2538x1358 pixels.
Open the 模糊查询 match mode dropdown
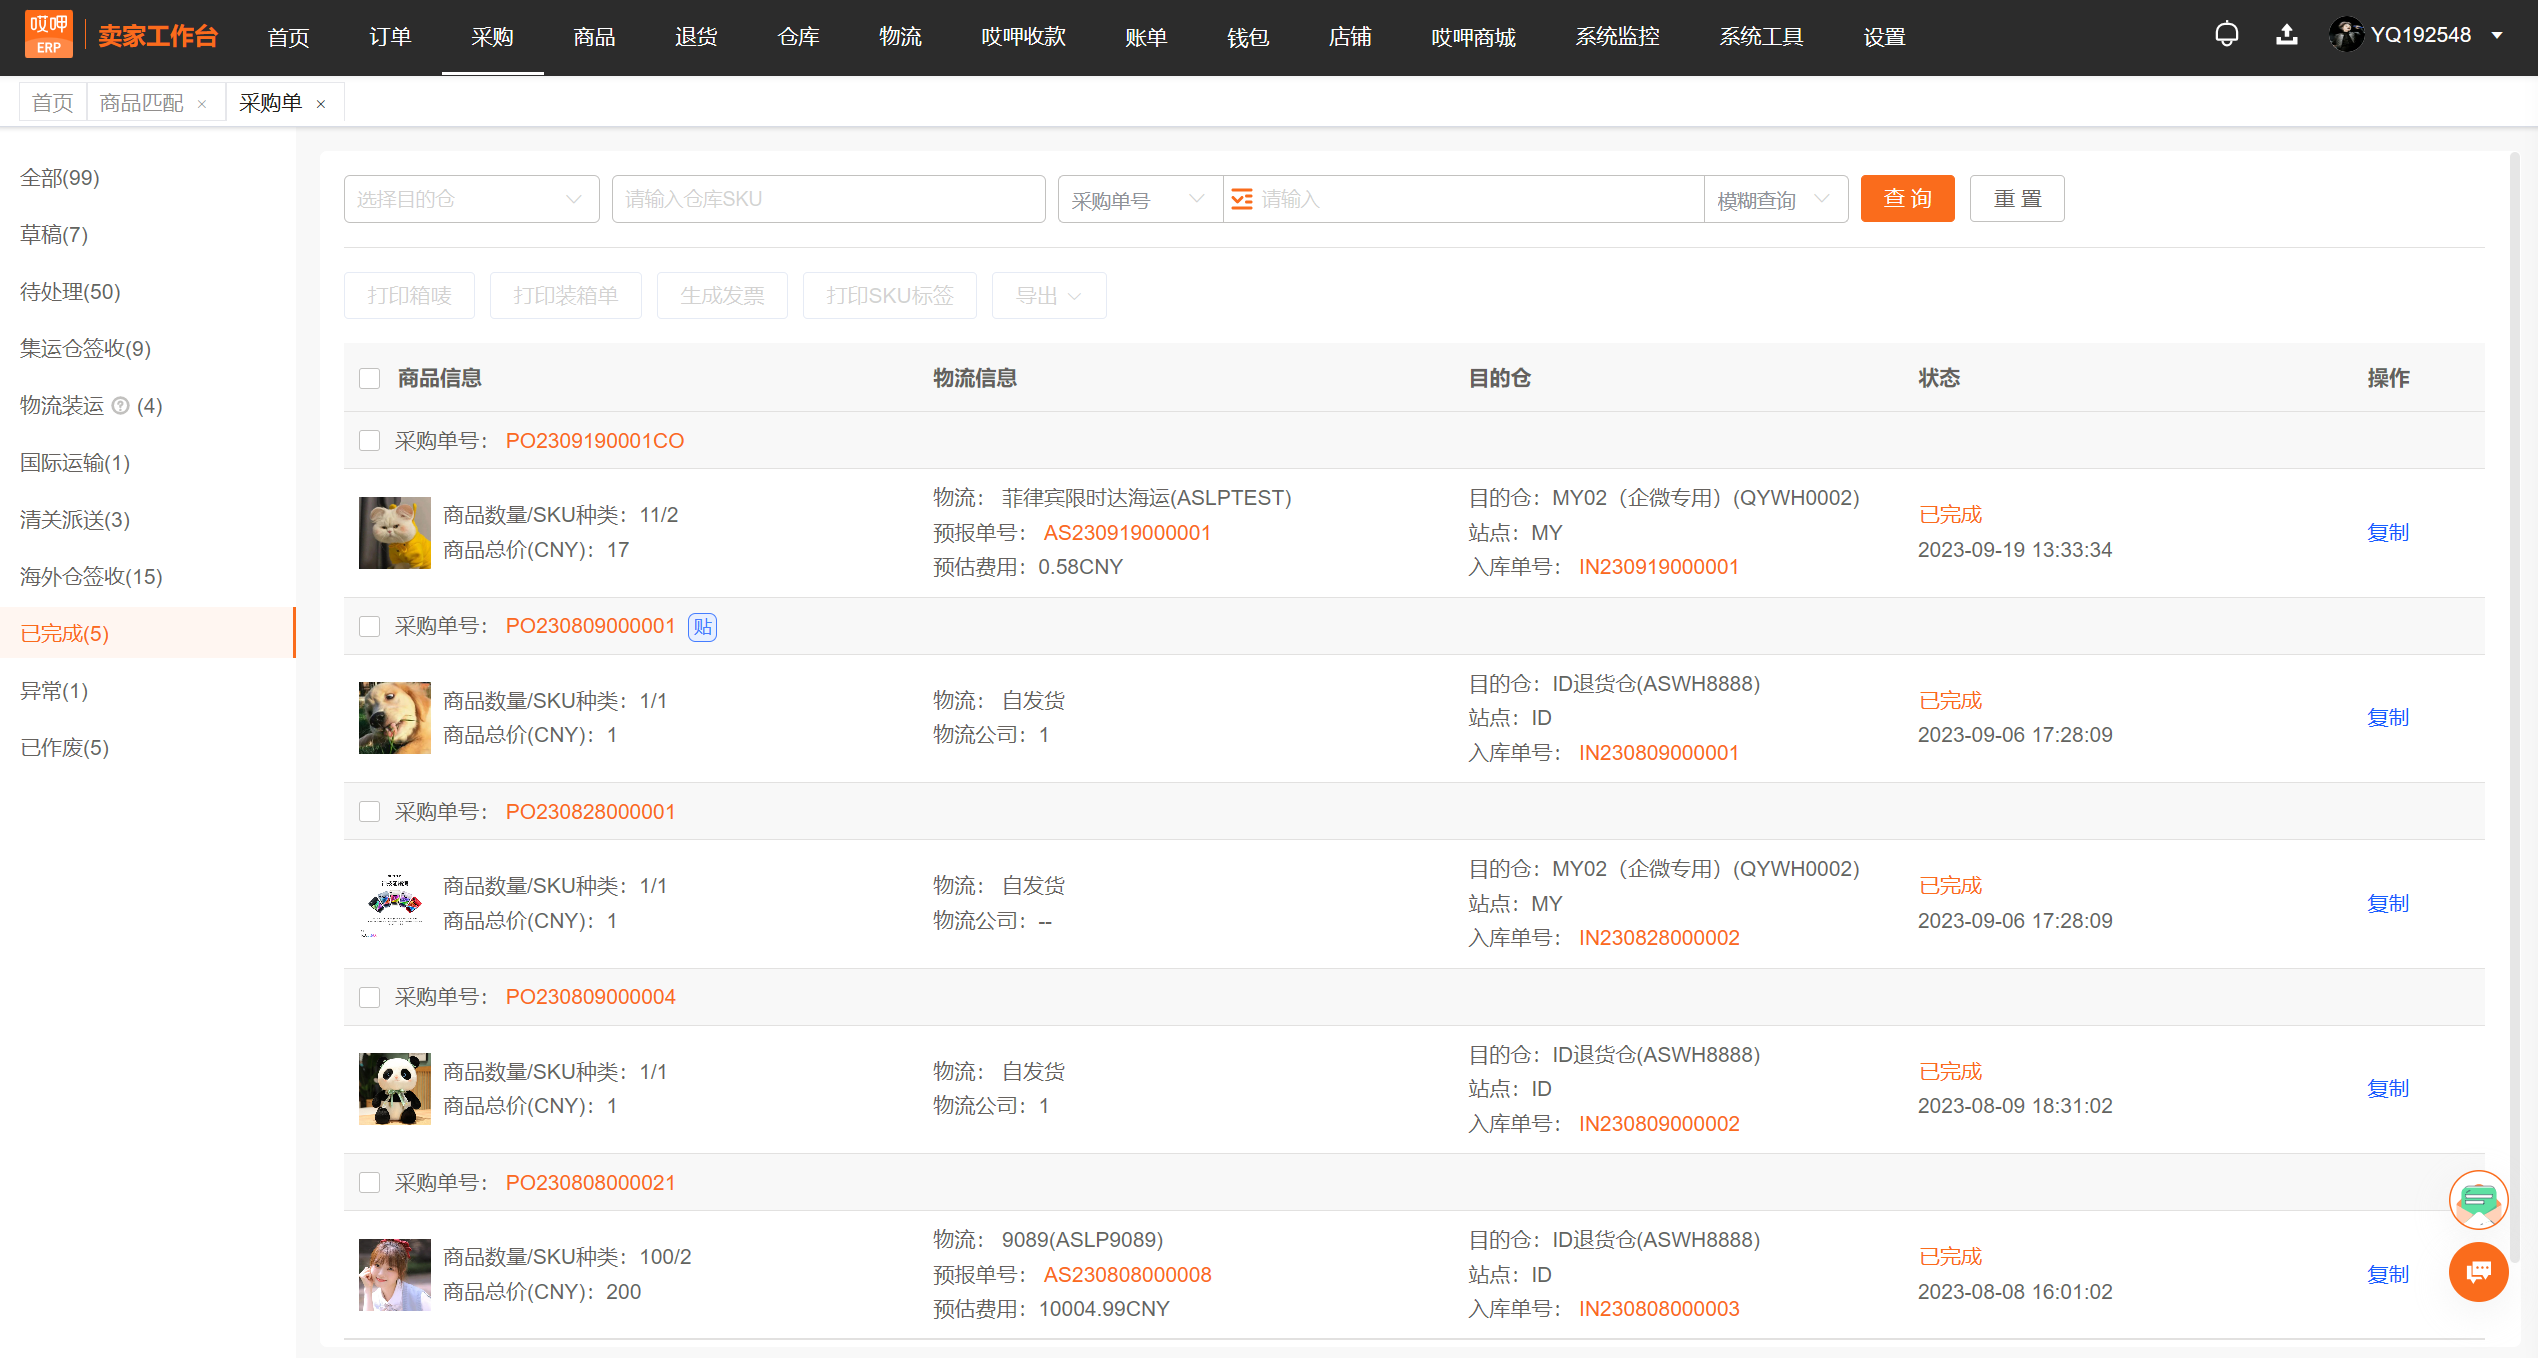coord(1775,199)
